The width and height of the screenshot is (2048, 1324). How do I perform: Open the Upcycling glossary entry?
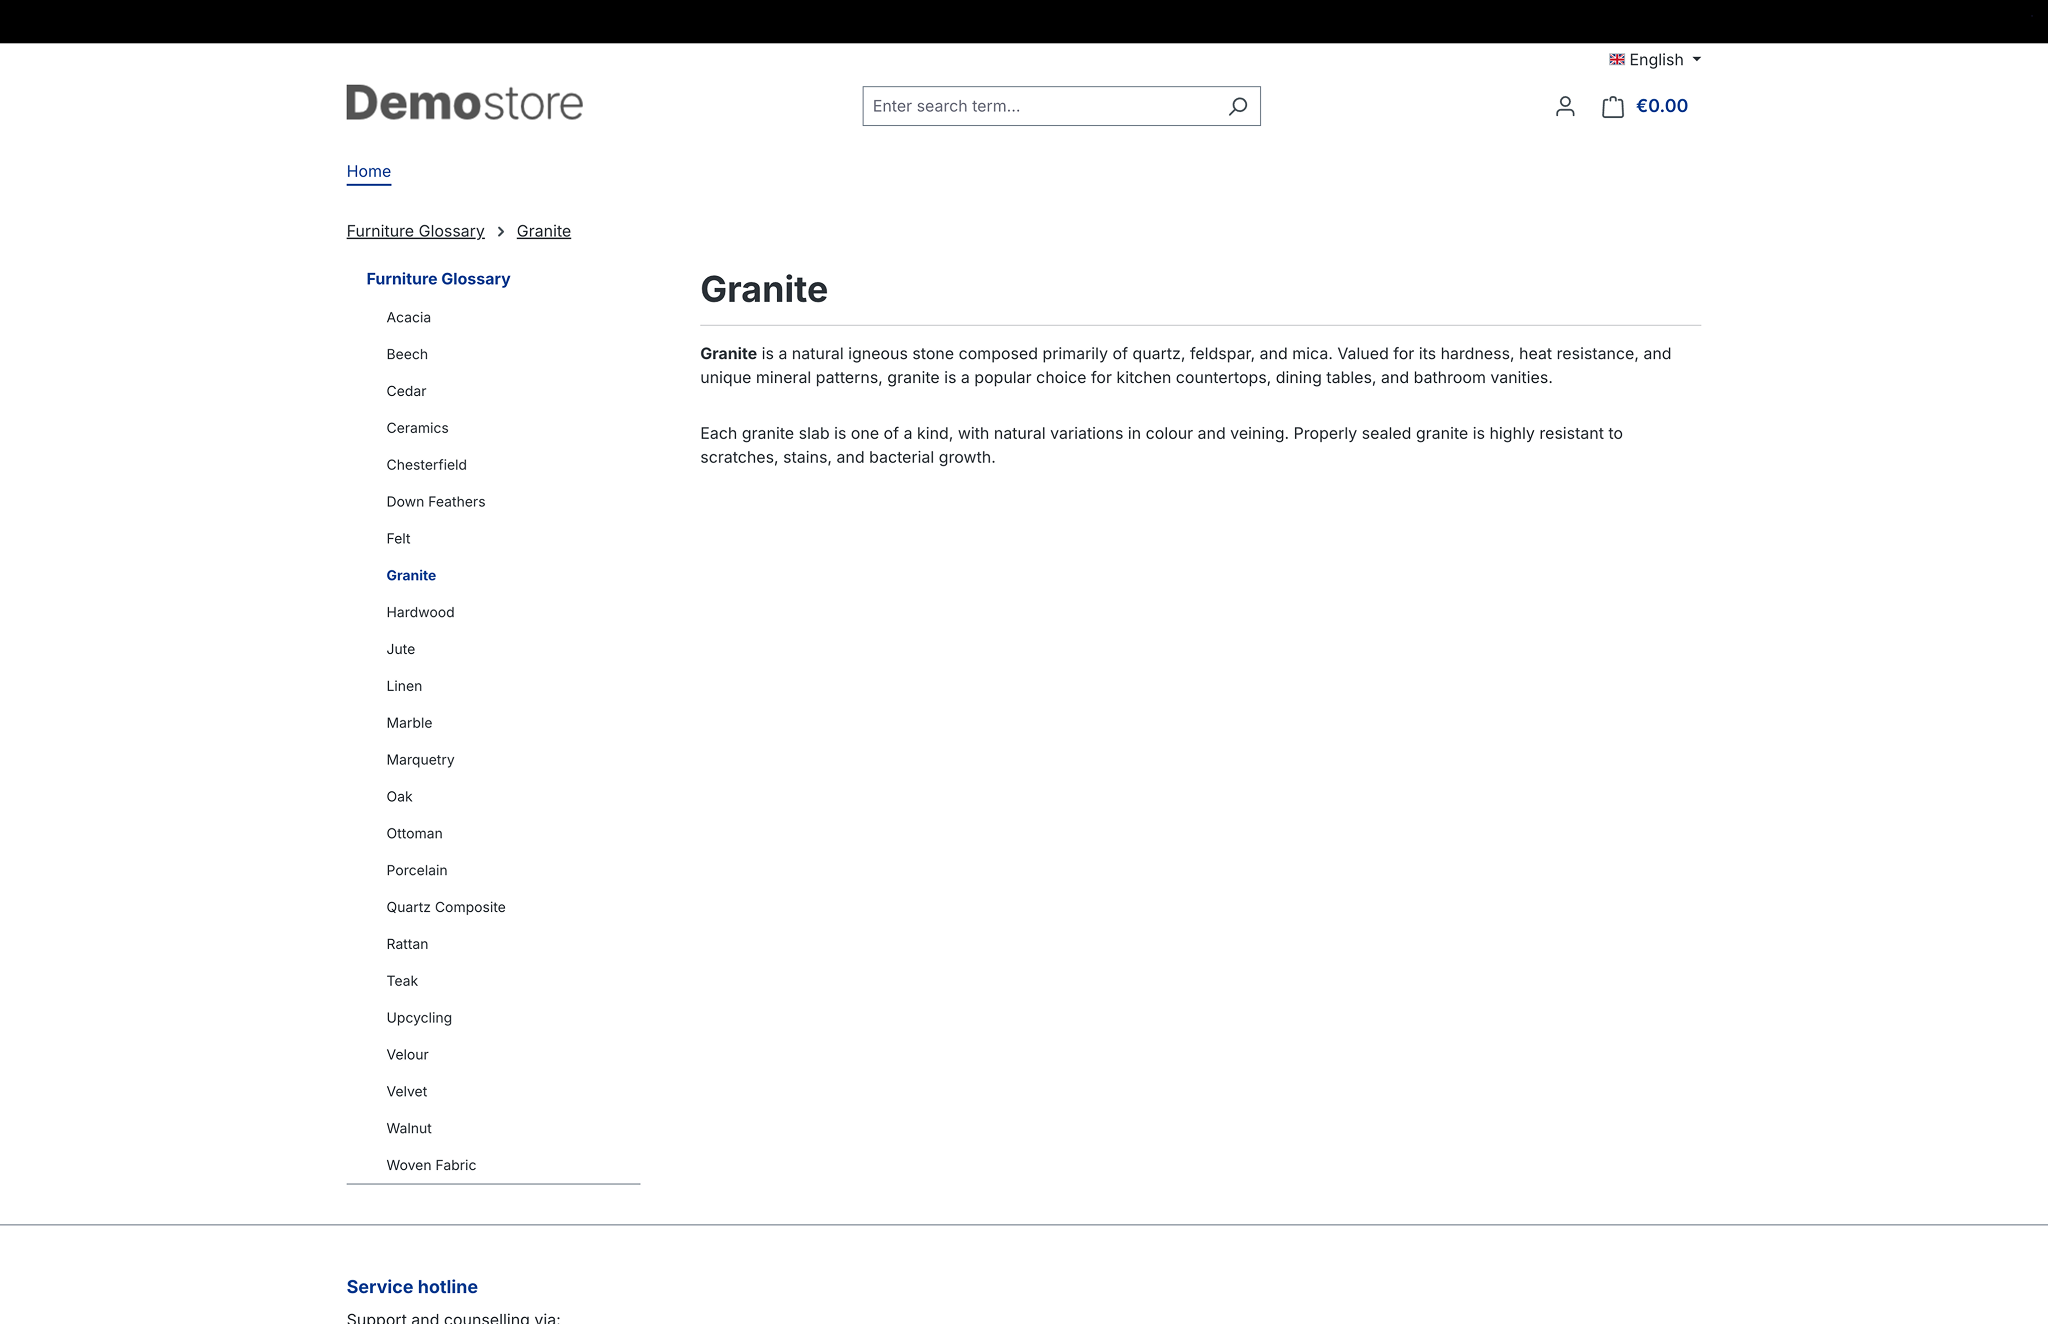(419, 1018)
